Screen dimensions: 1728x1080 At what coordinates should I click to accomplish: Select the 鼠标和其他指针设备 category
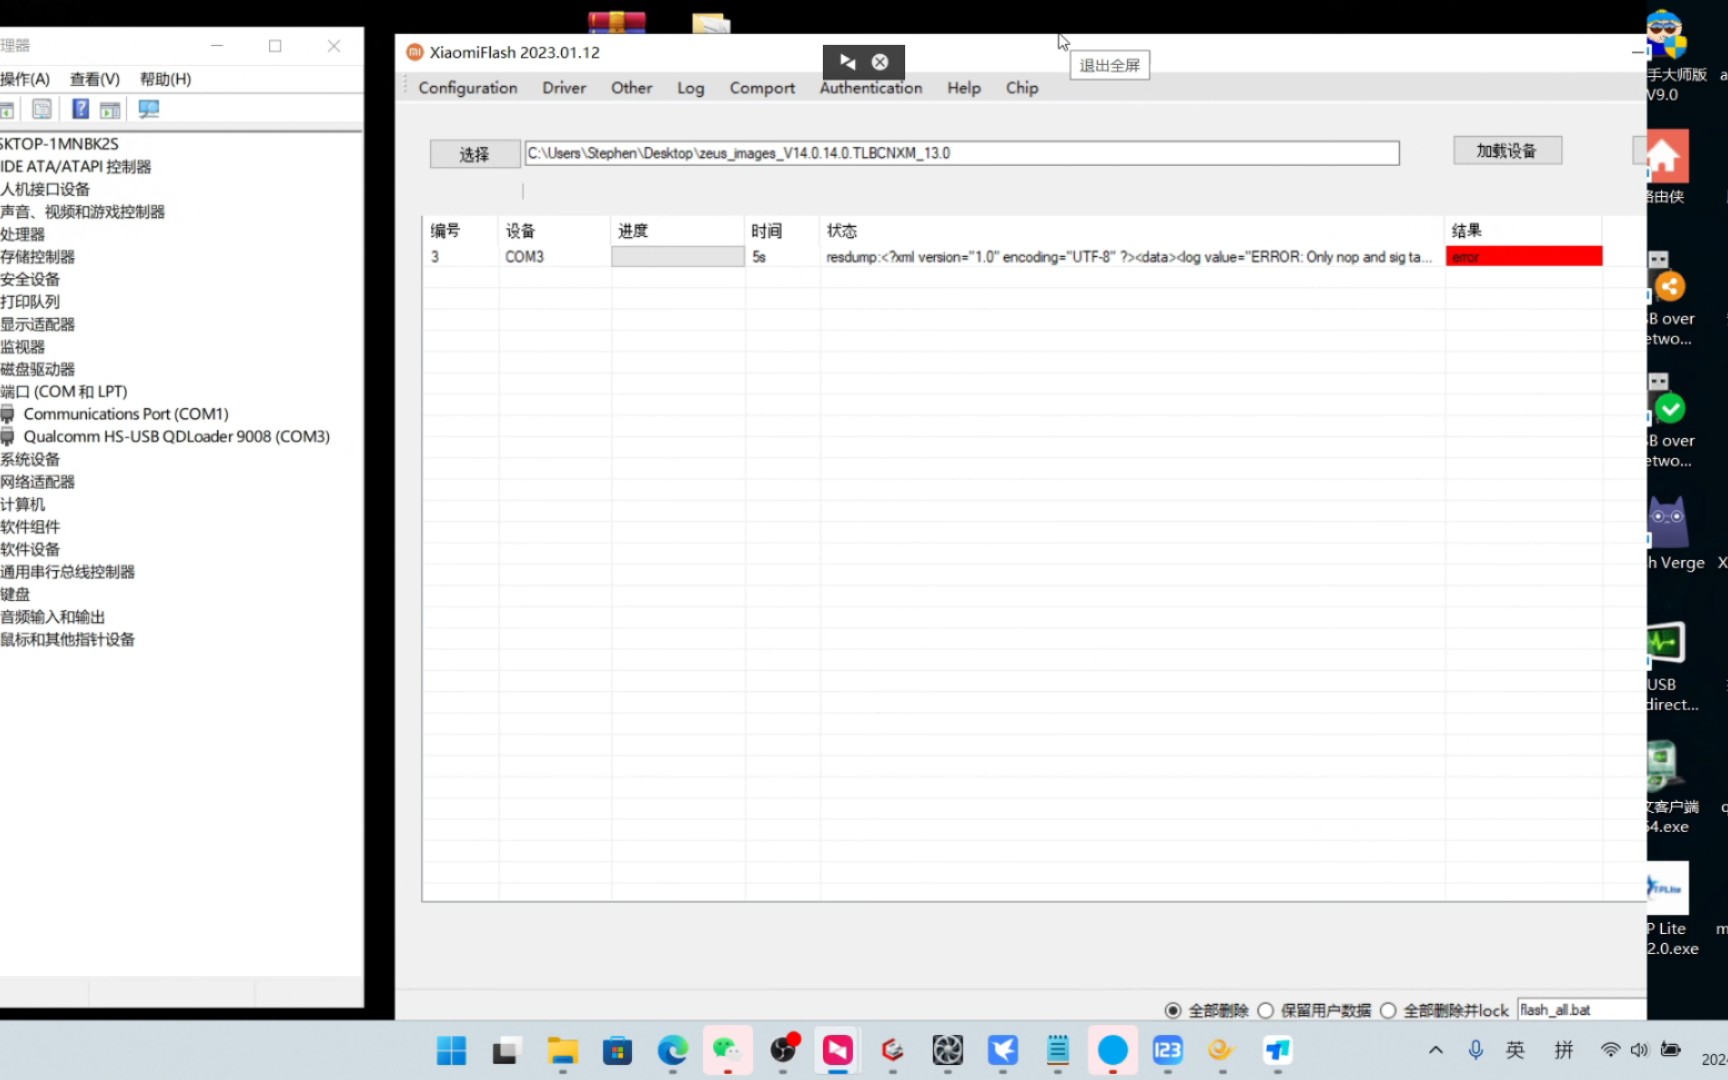click(x=68, y=640)
